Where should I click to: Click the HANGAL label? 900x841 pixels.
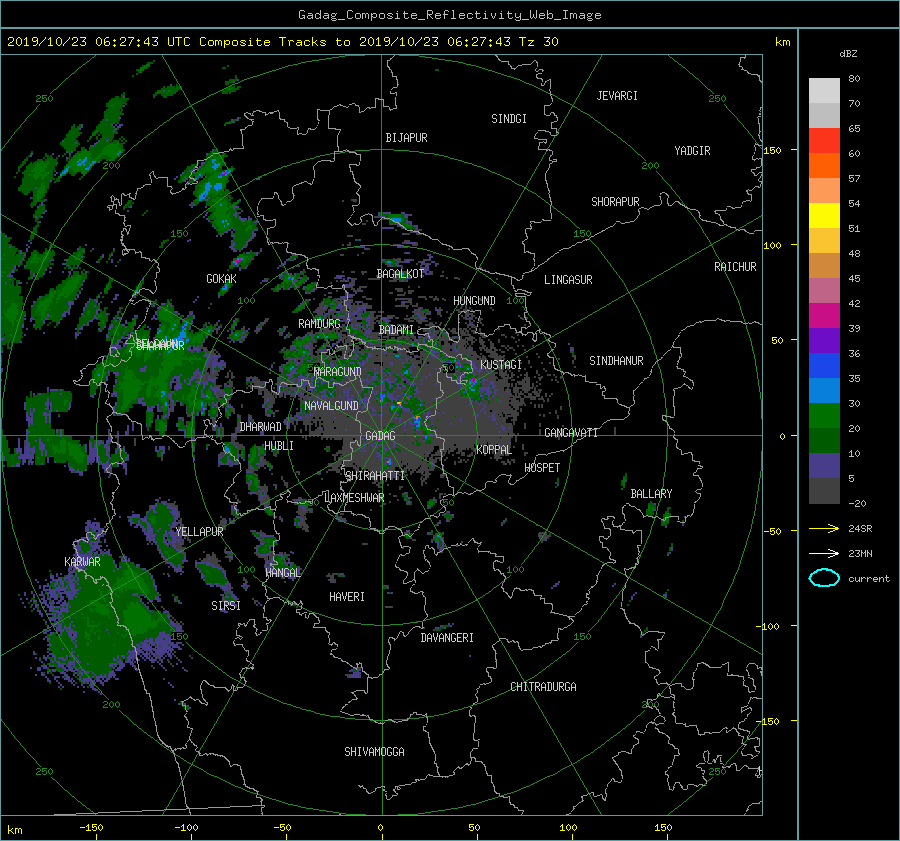(283, 573)
